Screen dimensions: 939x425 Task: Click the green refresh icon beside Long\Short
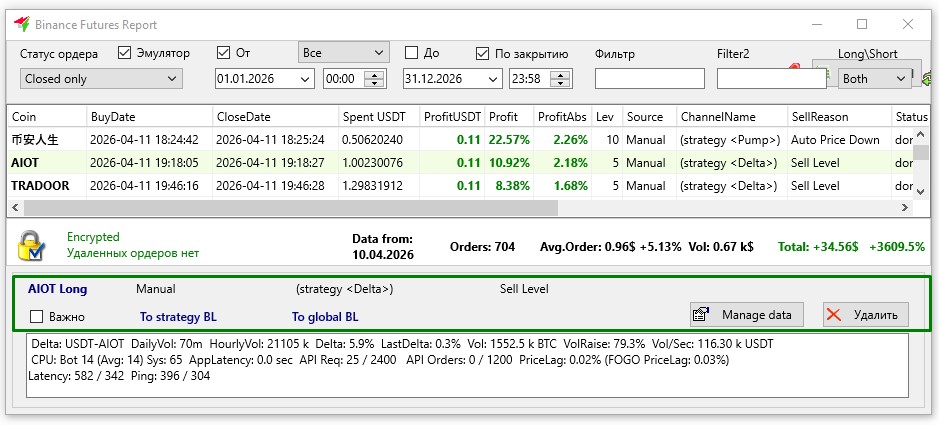pyautogui.click(x=928, y=77)
